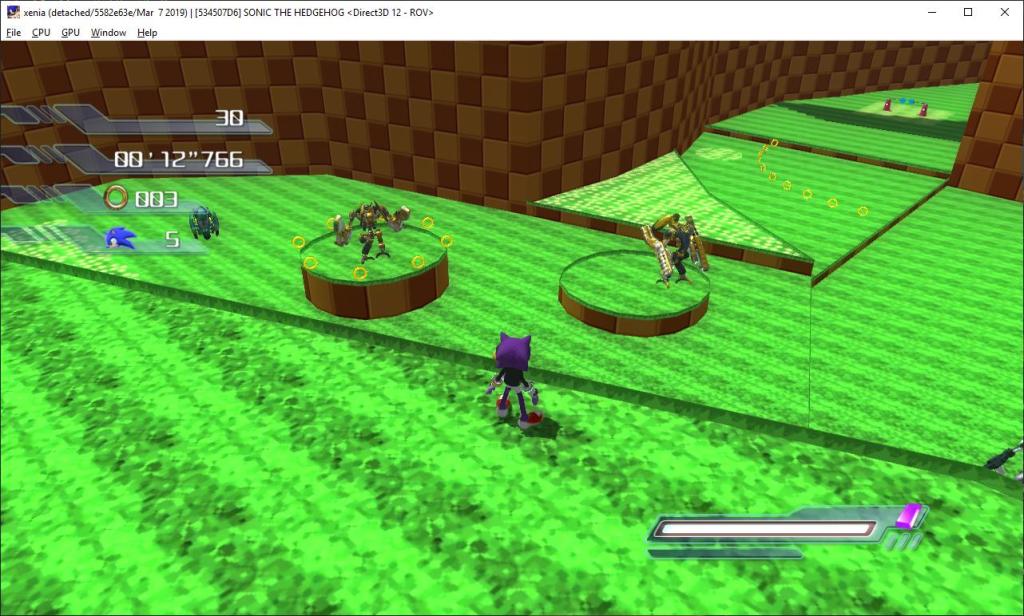Click the small teal robot near HUD
Viewport: 1024px width, 616px height.
click(204, 221)
